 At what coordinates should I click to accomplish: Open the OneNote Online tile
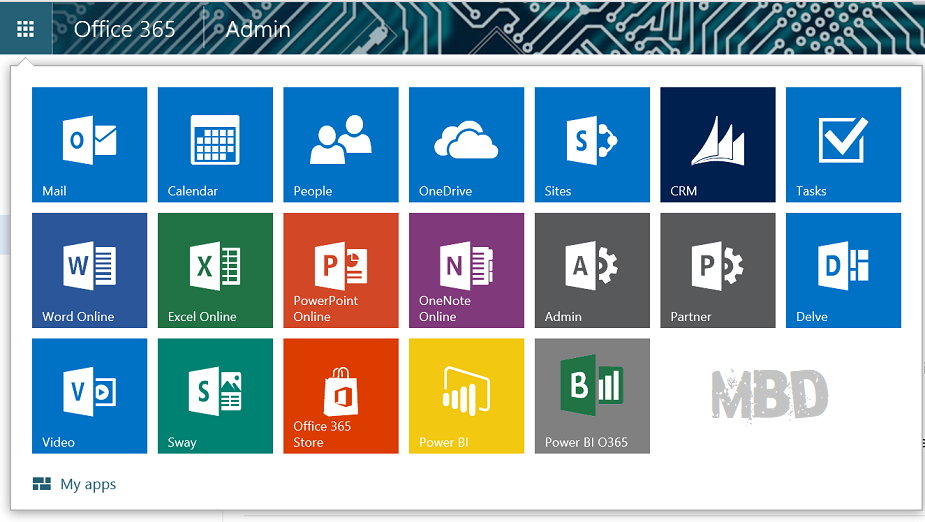point(466,270)
